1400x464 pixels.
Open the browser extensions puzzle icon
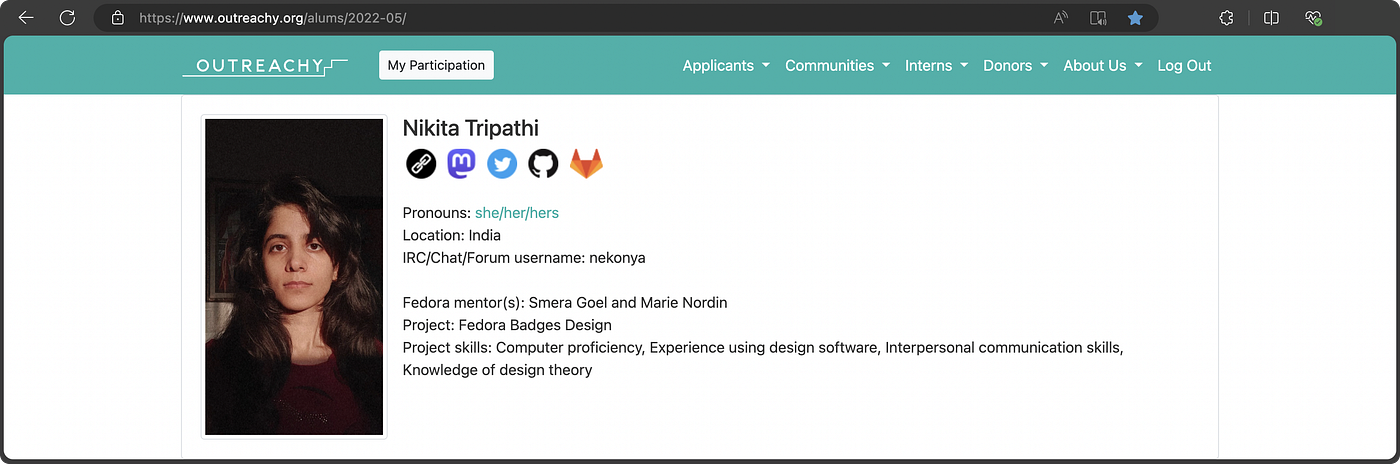point(1226,18)
